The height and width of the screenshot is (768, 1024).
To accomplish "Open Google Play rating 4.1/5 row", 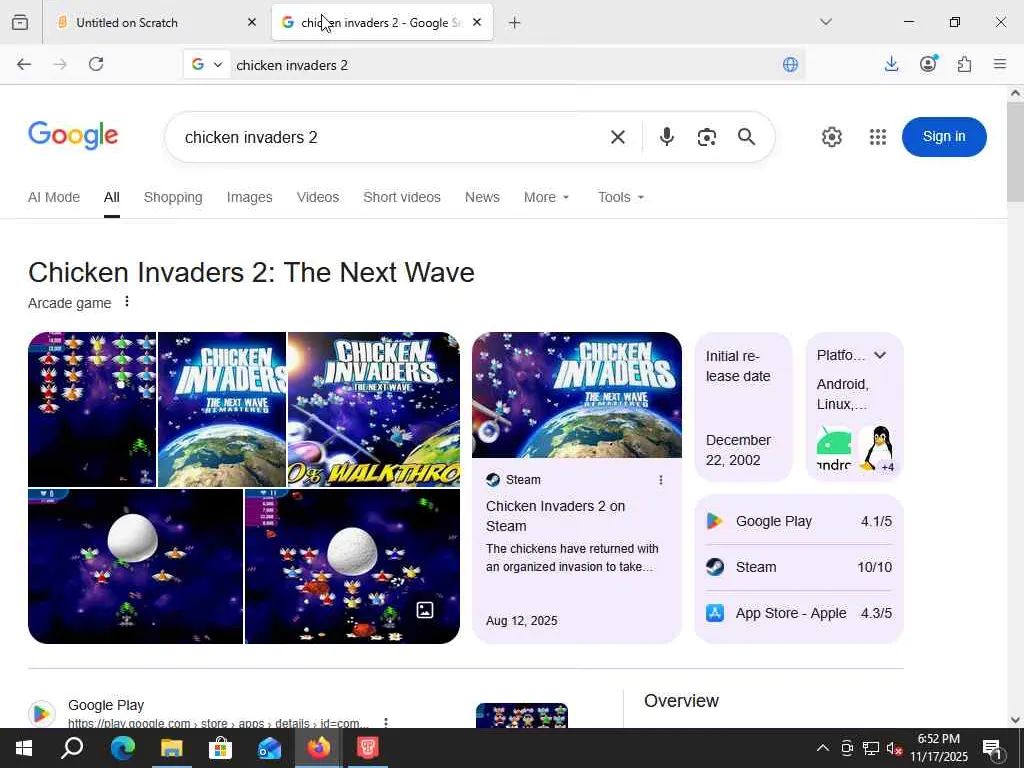I will (799, 521).
